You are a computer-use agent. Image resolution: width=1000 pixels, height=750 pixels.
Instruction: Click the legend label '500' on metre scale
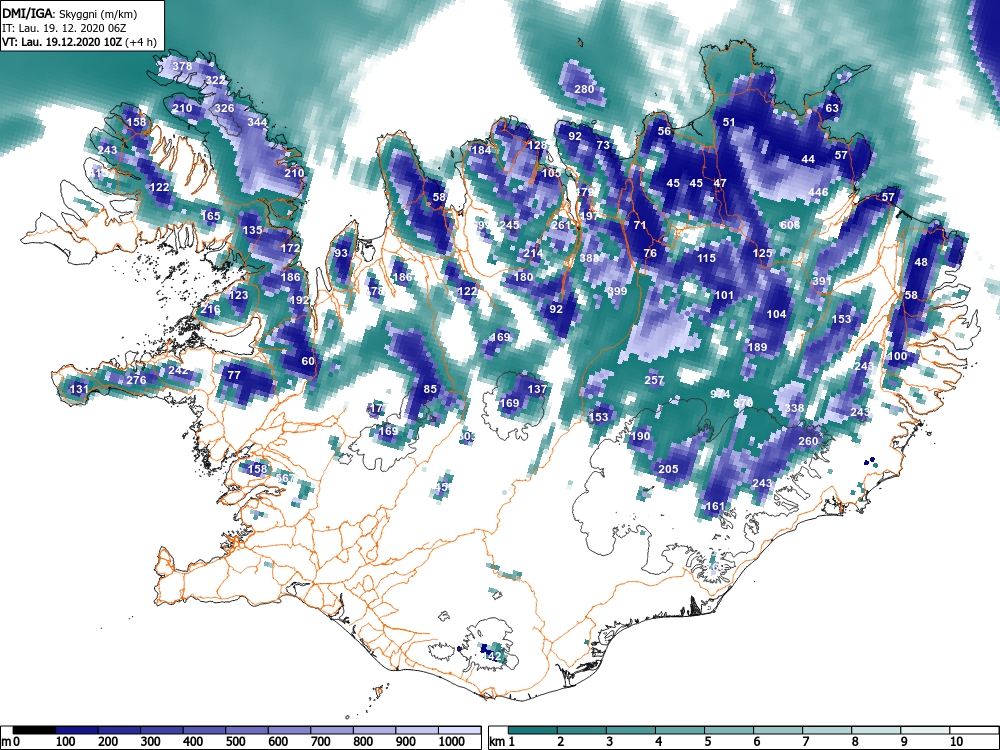click(x=235, y=741)
